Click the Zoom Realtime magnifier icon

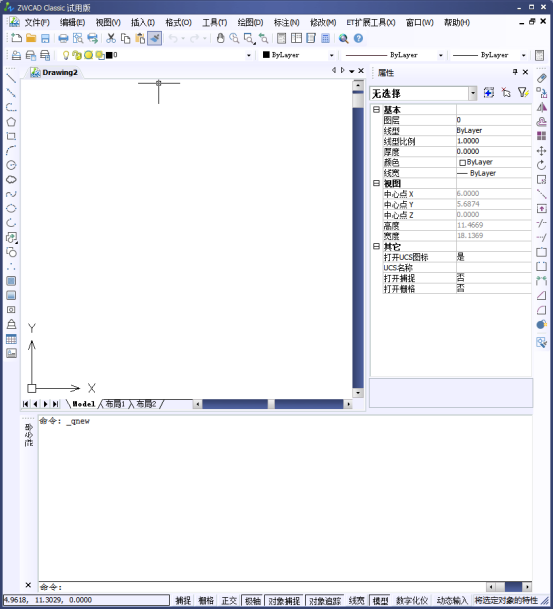point(234,38)
